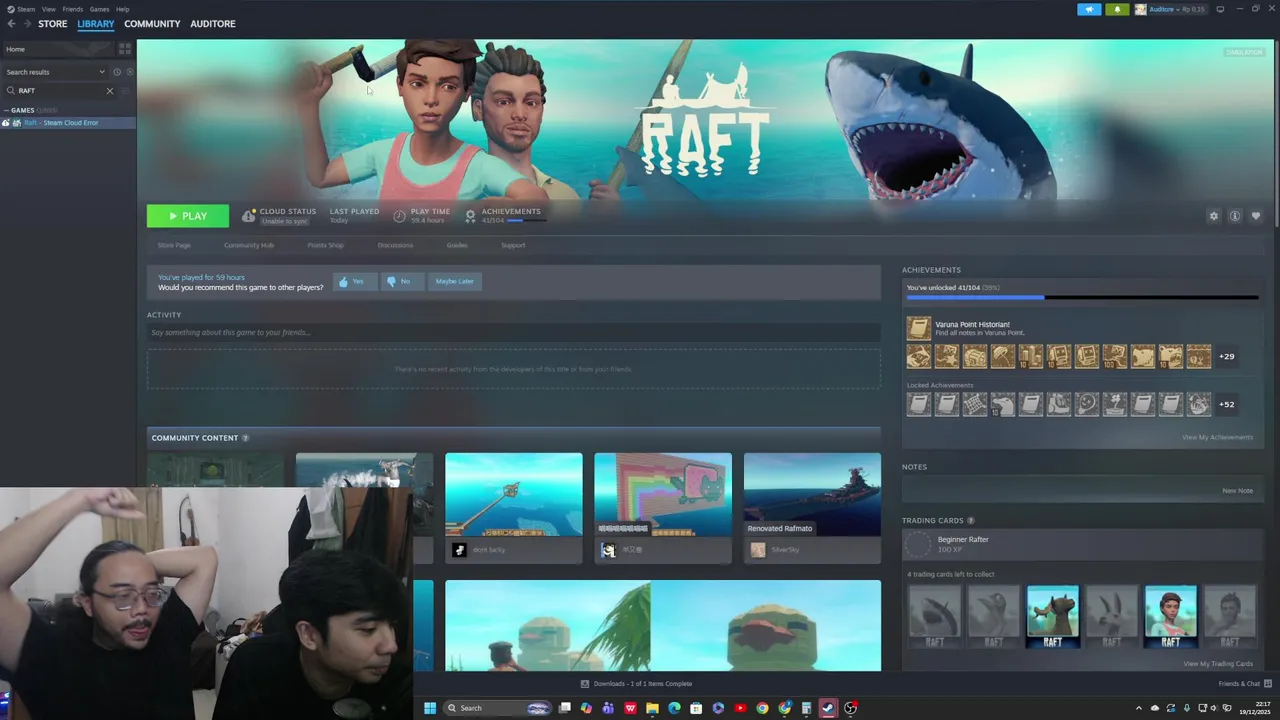Open YouTube icon in the taskbar
This screenshot has width=1280, height=720.
click(740, 708)
